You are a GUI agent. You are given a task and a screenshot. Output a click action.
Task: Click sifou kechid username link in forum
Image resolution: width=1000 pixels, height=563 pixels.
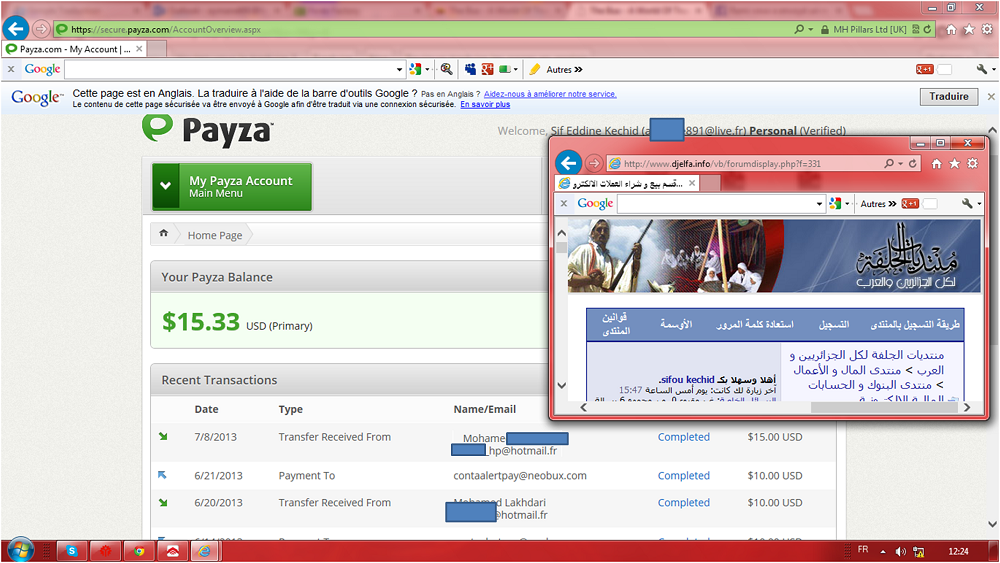(x=687, y=379)
